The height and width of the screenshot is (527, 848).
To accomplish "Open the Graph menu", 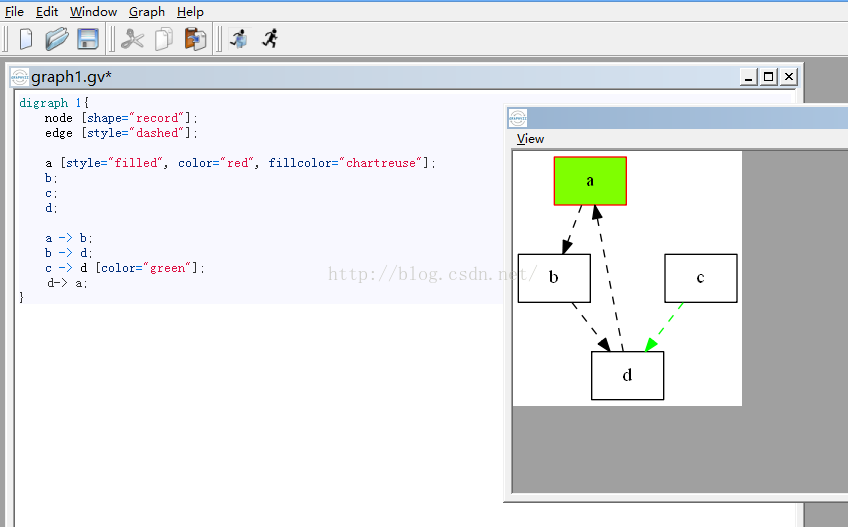I will [147, 11].
